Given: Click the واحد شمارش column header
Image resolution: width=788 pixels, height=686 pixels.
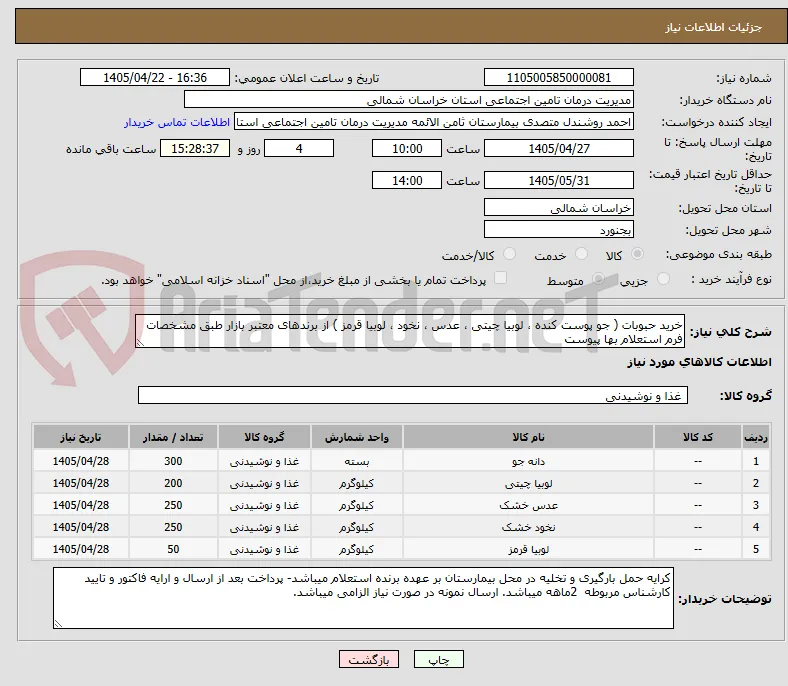Looking at the screenshot, I should [x=357, y=437].
